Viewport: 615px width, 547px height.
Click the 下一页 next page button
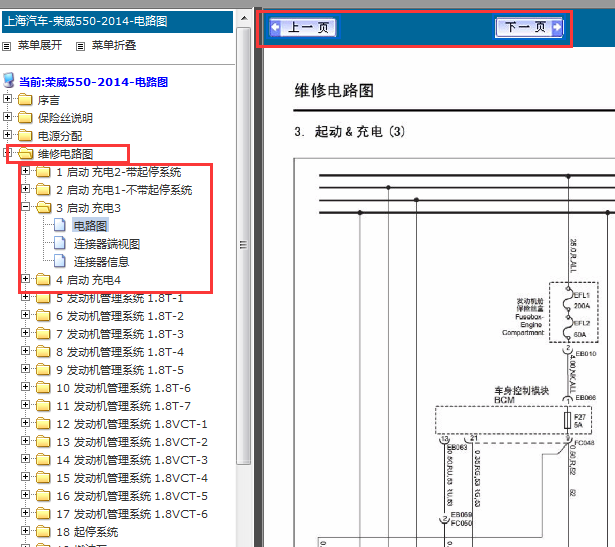click(529, 27)
